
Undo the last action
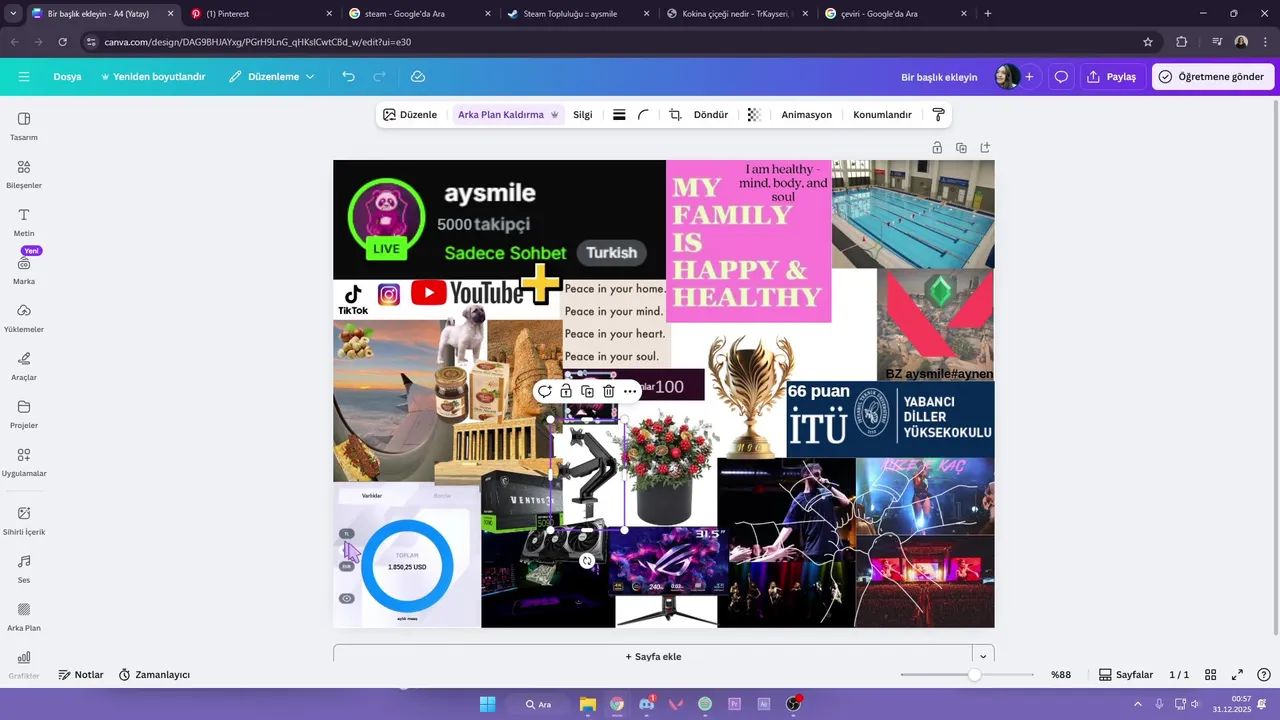[x=348, y=77]
